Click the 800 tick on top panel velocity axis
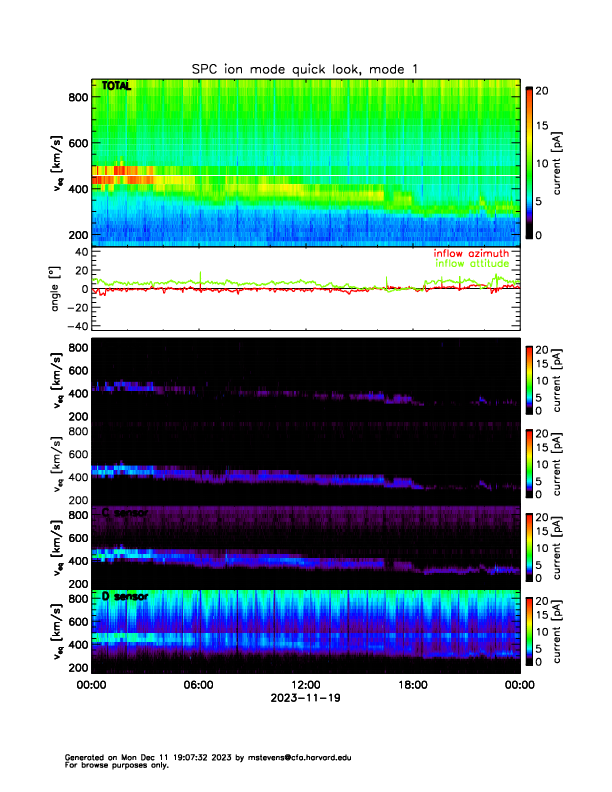The width and height of the screenshot is (612, 792). 75,96
